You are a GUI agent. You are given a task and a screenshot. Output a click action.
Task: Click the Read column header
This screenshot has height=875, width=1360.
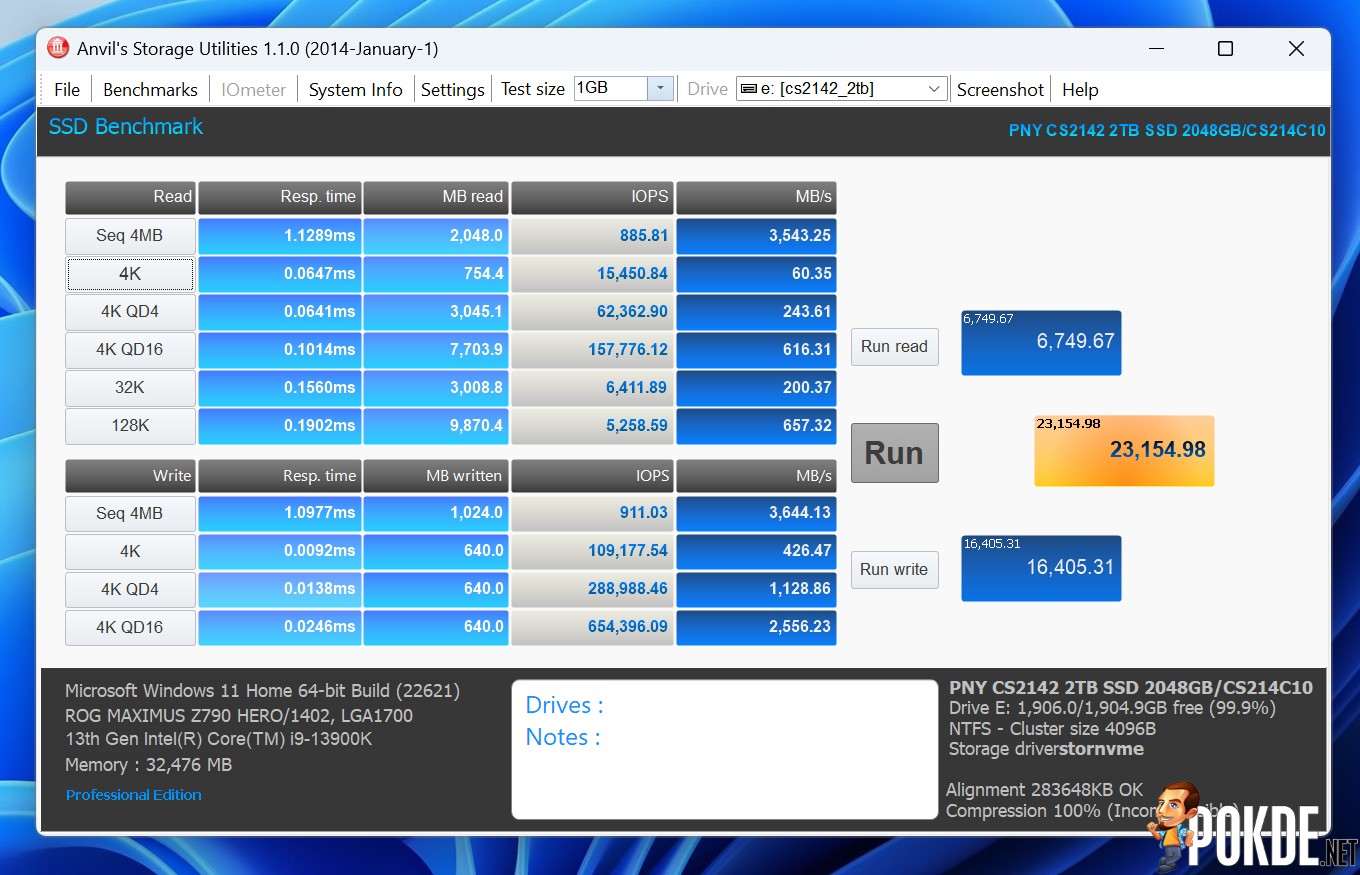point(130,197)
